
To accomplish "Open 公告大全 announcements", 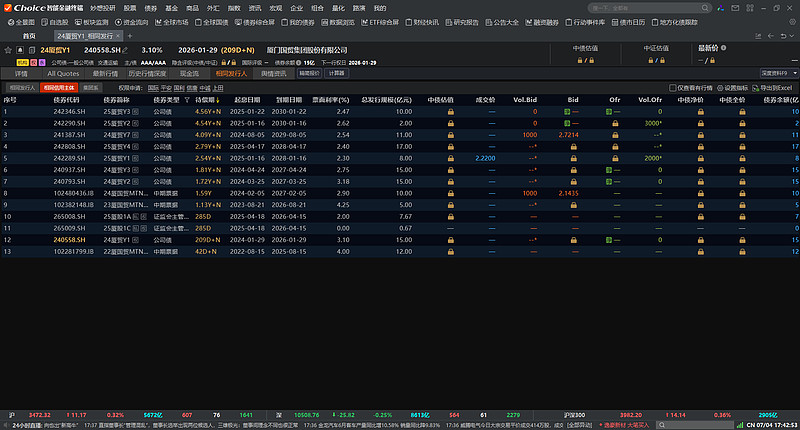I will (x=502, y=22).
